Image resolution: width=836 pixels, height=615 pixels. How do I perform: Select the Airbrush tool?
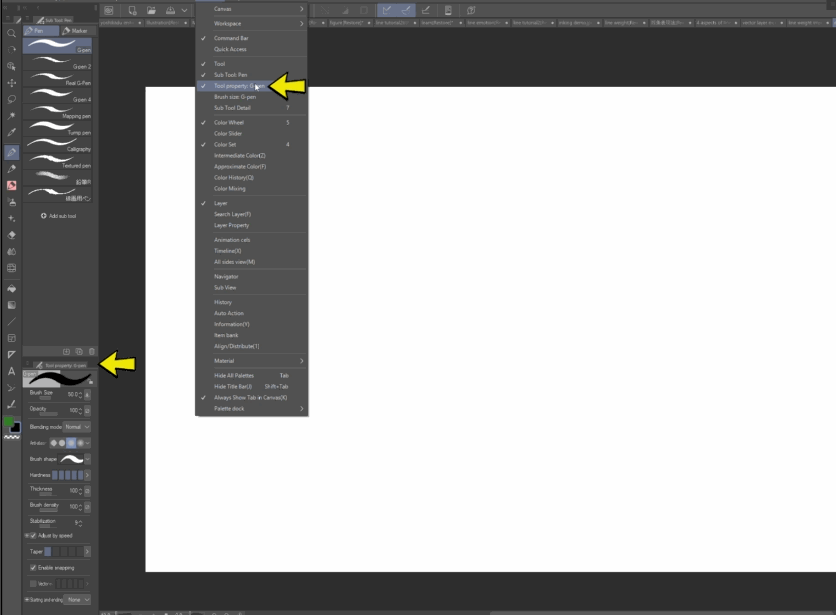(11, 202)
